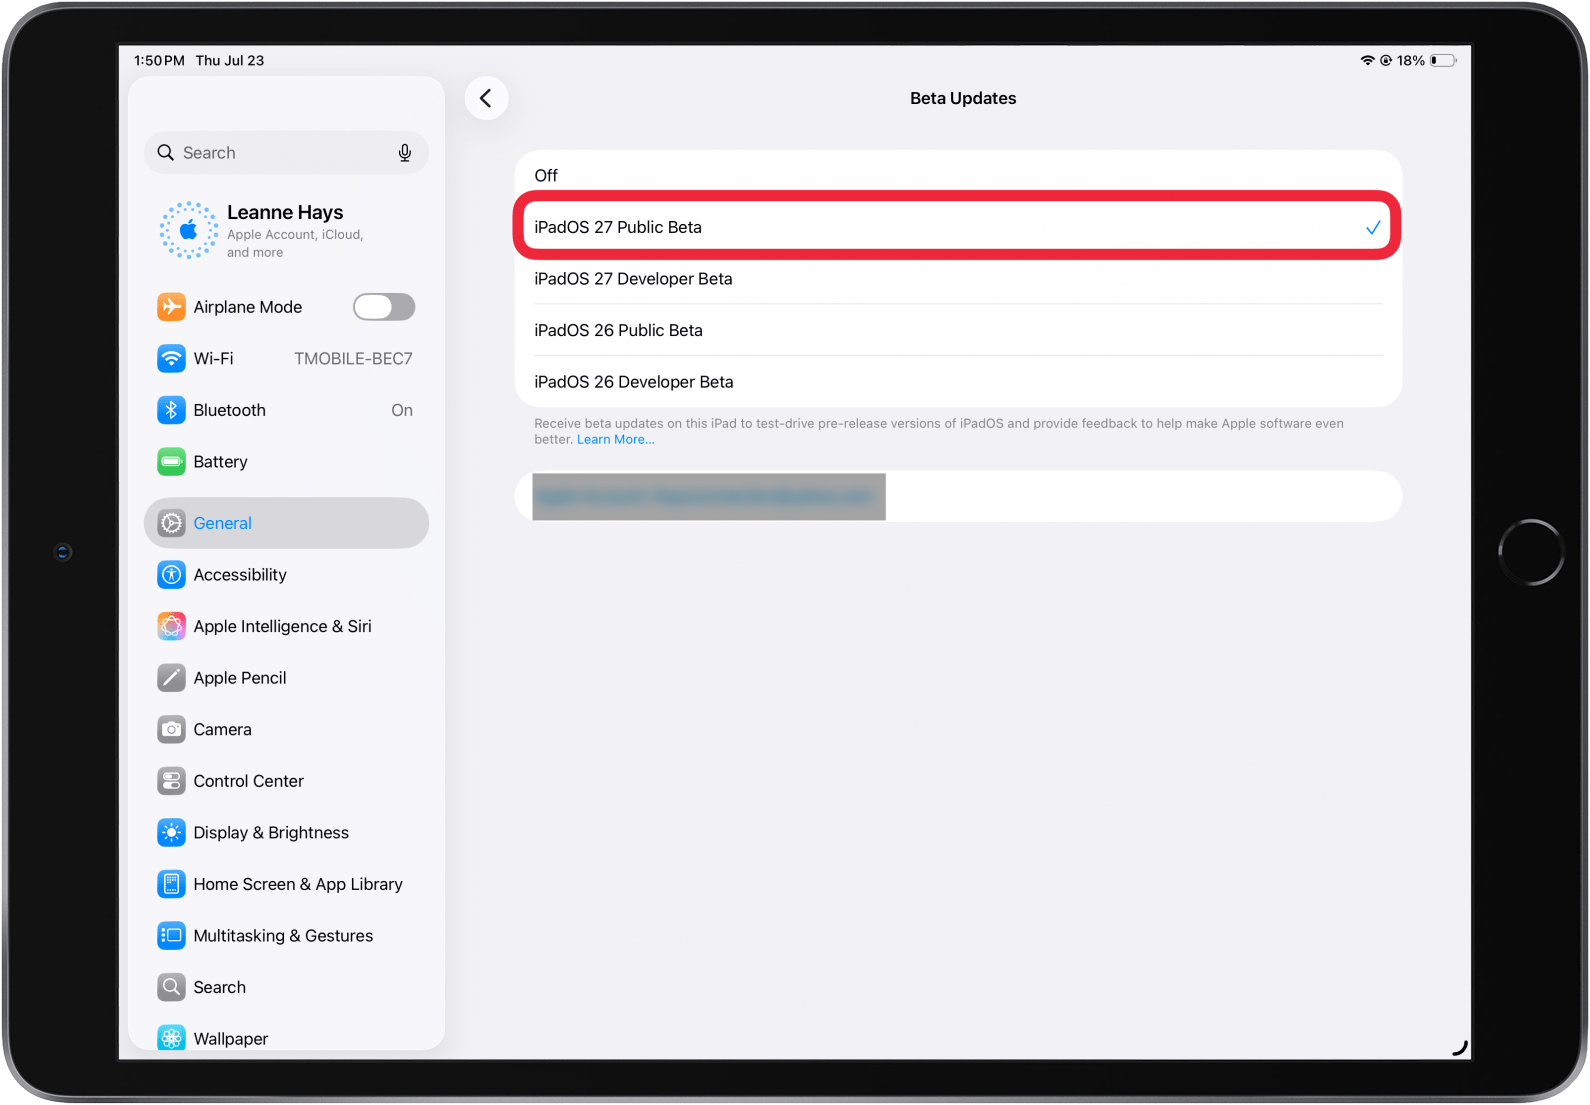Select iPadOS 26 Public Beta

(x=958, y=330)
